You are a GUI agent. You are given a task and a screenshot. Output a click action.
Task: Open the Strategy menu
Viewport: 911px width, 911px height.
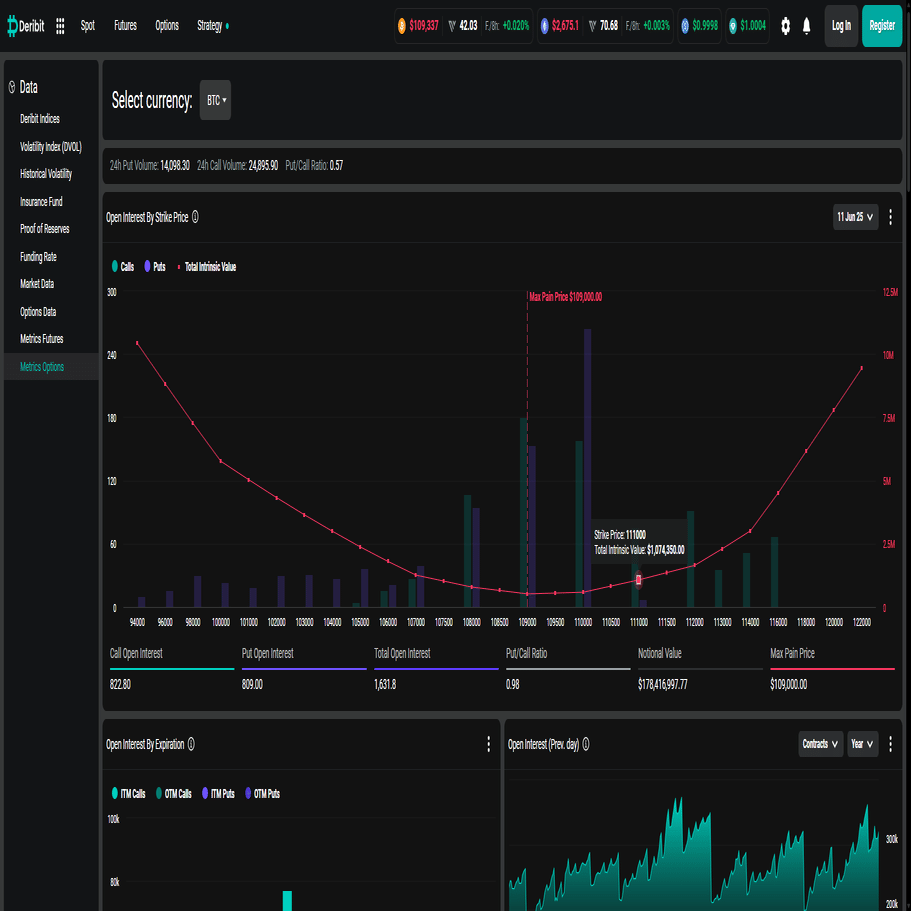pos(212,26)
